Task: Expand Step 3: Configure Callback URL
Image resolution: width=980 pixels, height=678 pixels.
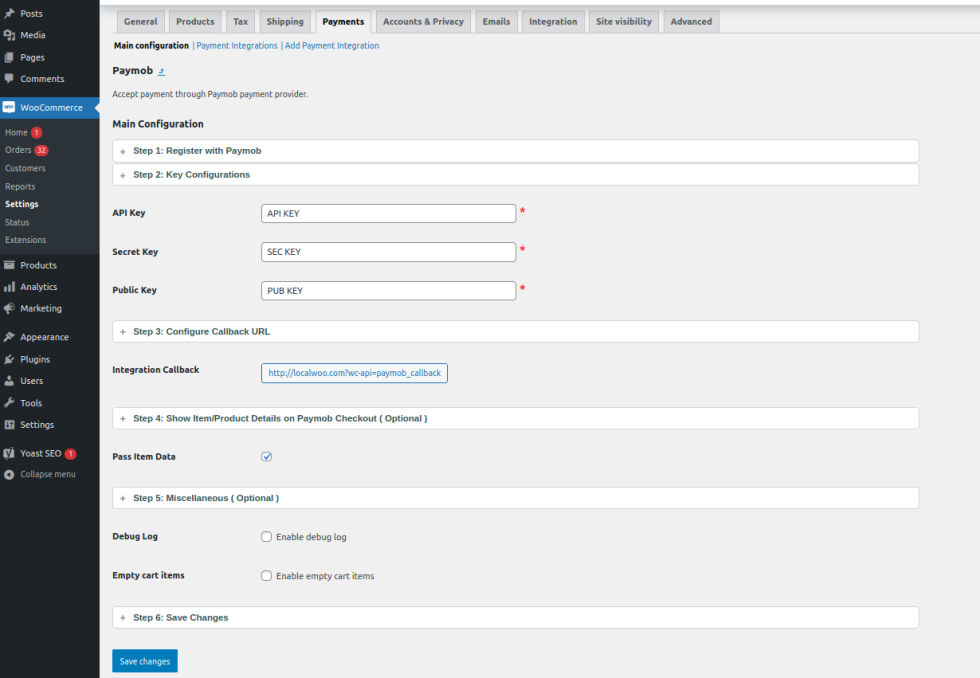Action: click(x=123, y=332)
